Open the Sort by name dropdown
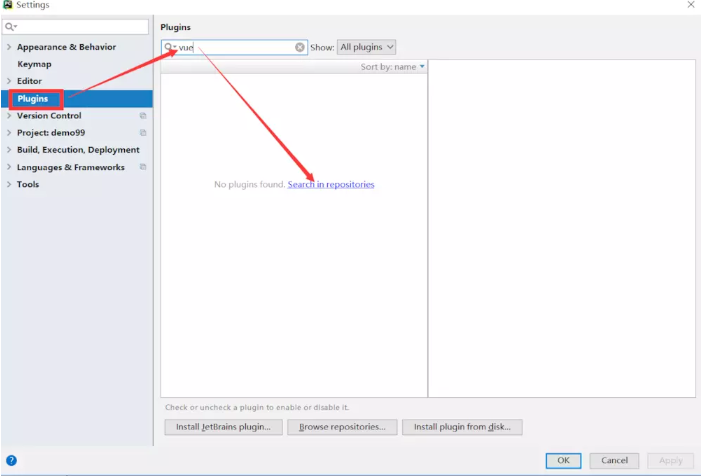The width and height of the screenshot is (705, 476). click(x=392, y=67)
